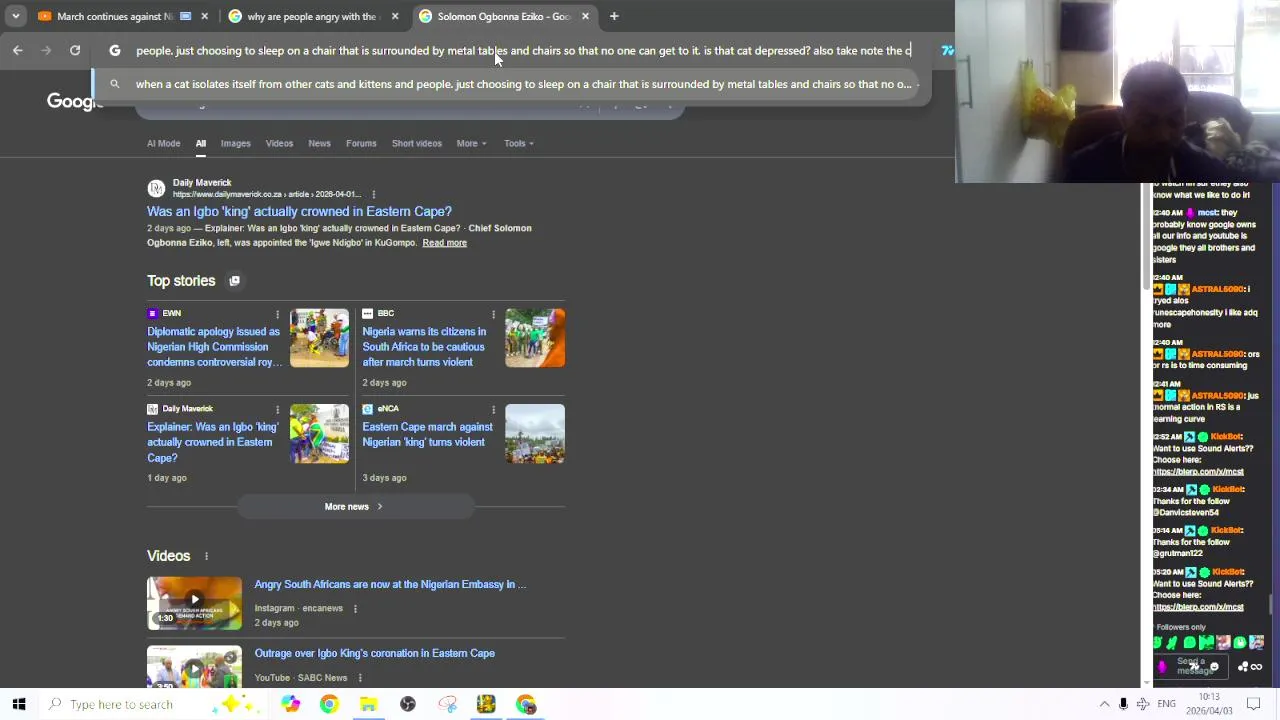Open a new browser tab
The width and height of the screenshot is (1280, 720).
pyautogui.click(x=614, y=16)
